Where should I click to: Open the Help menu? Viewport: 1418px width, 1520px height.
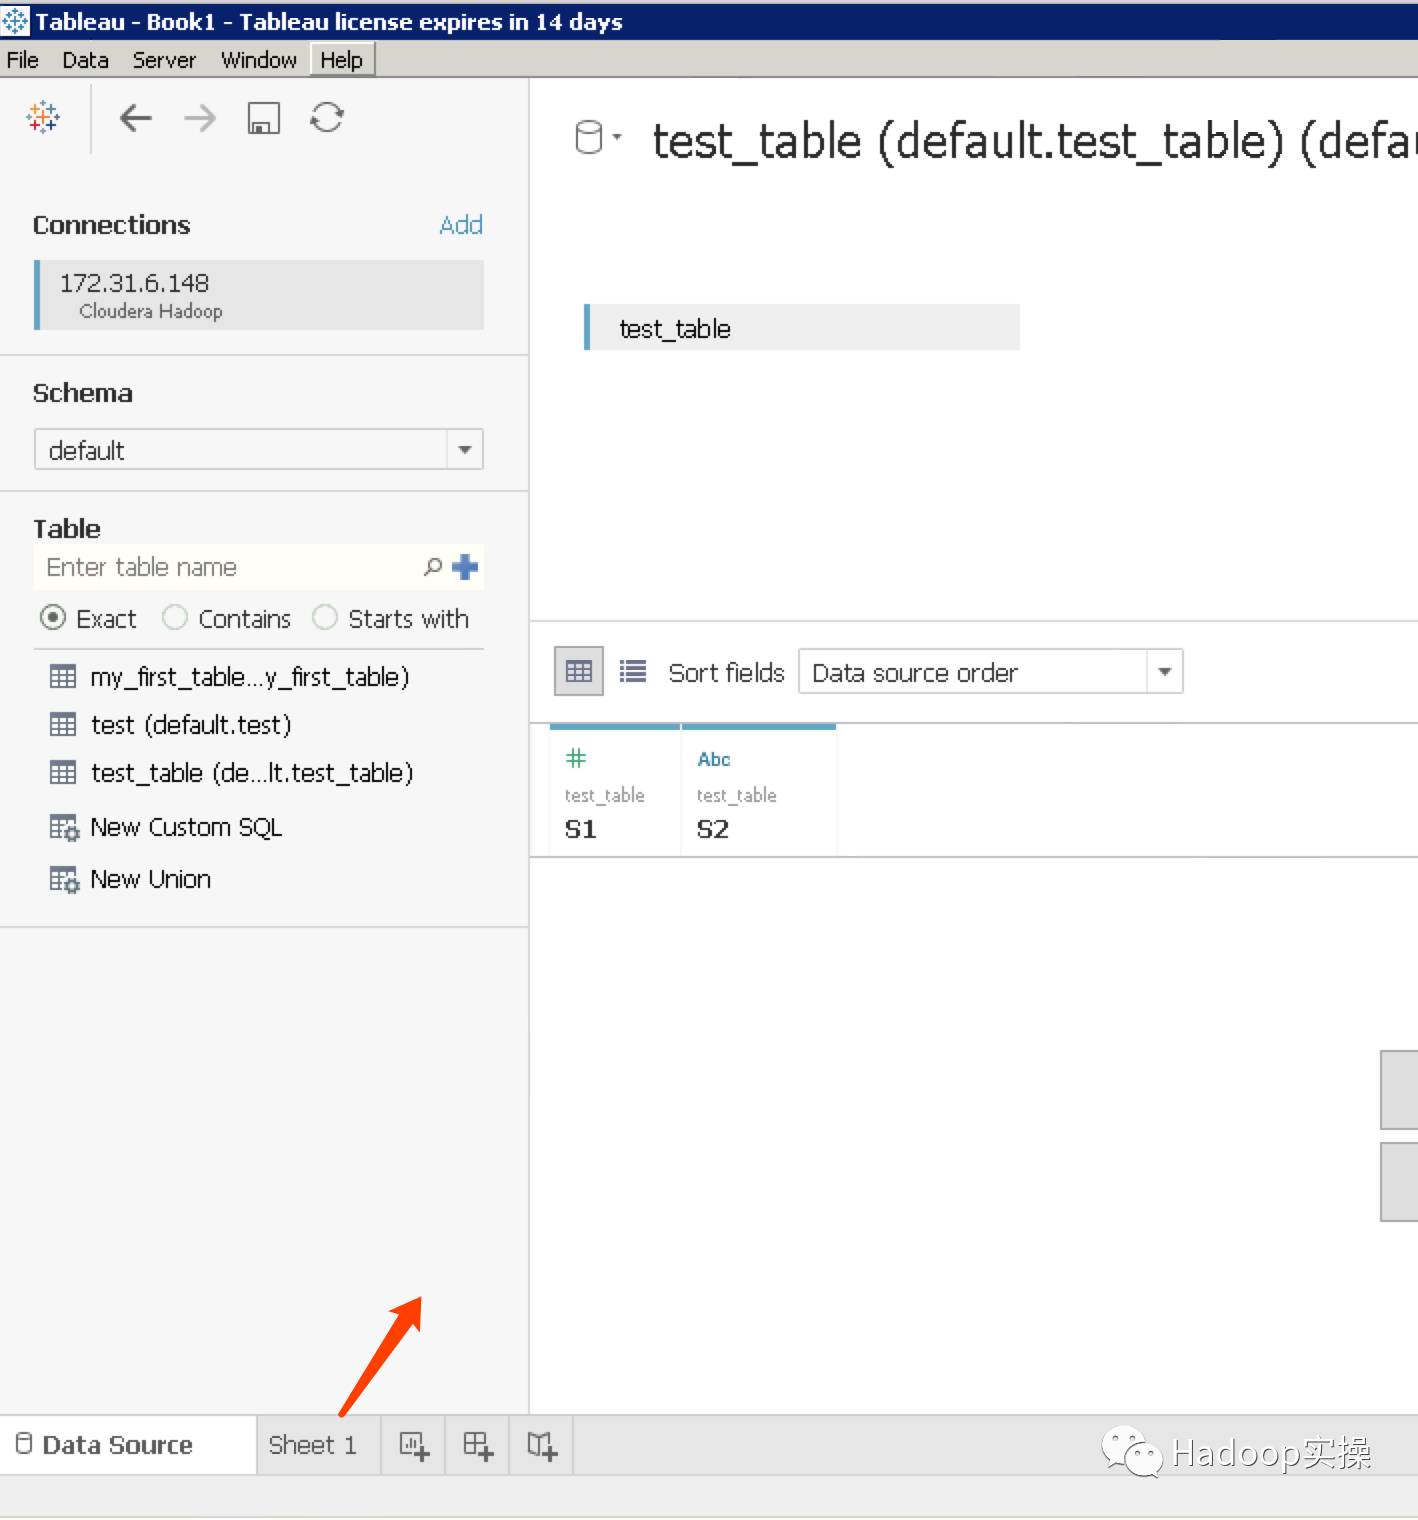coord(342,60)
